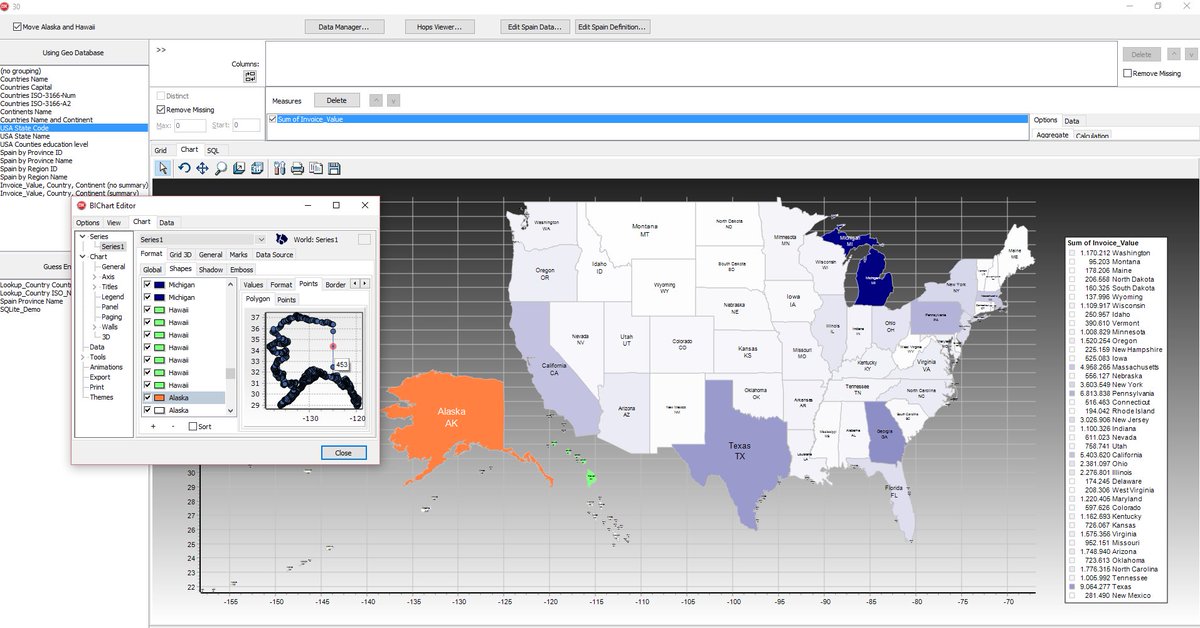
Task: Click the plus button below shapes list
Action: tap(153, 426)
